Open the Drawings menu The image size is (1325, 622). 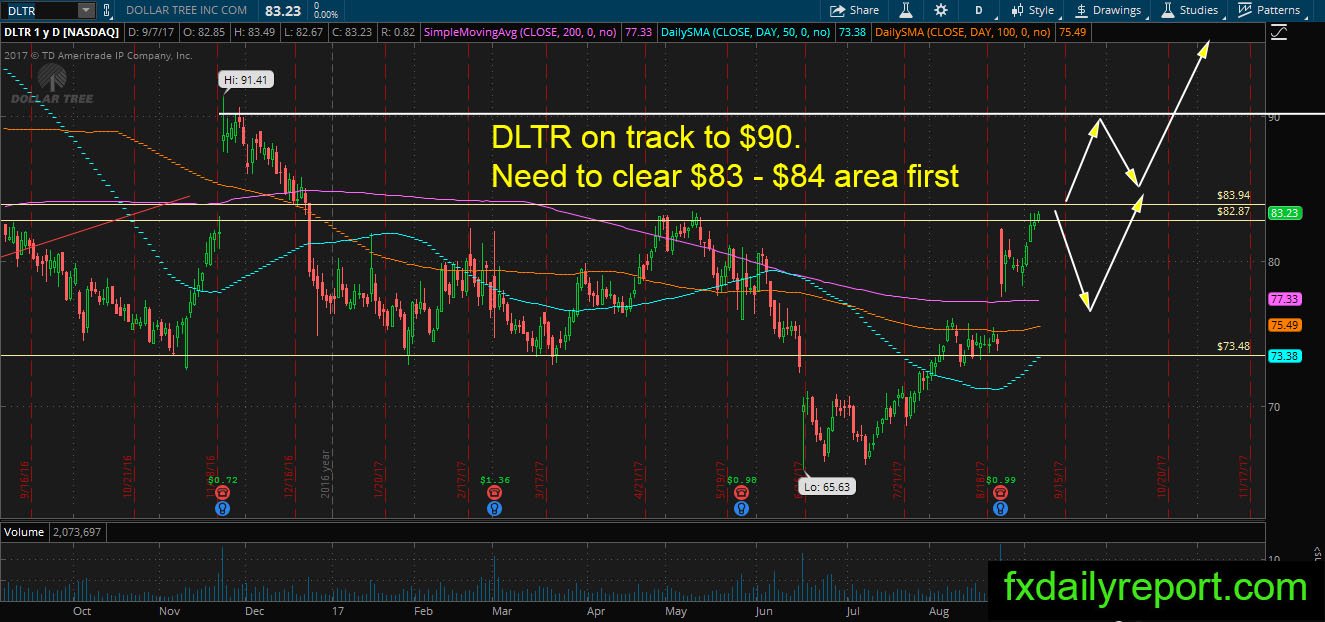point(1109,10)
